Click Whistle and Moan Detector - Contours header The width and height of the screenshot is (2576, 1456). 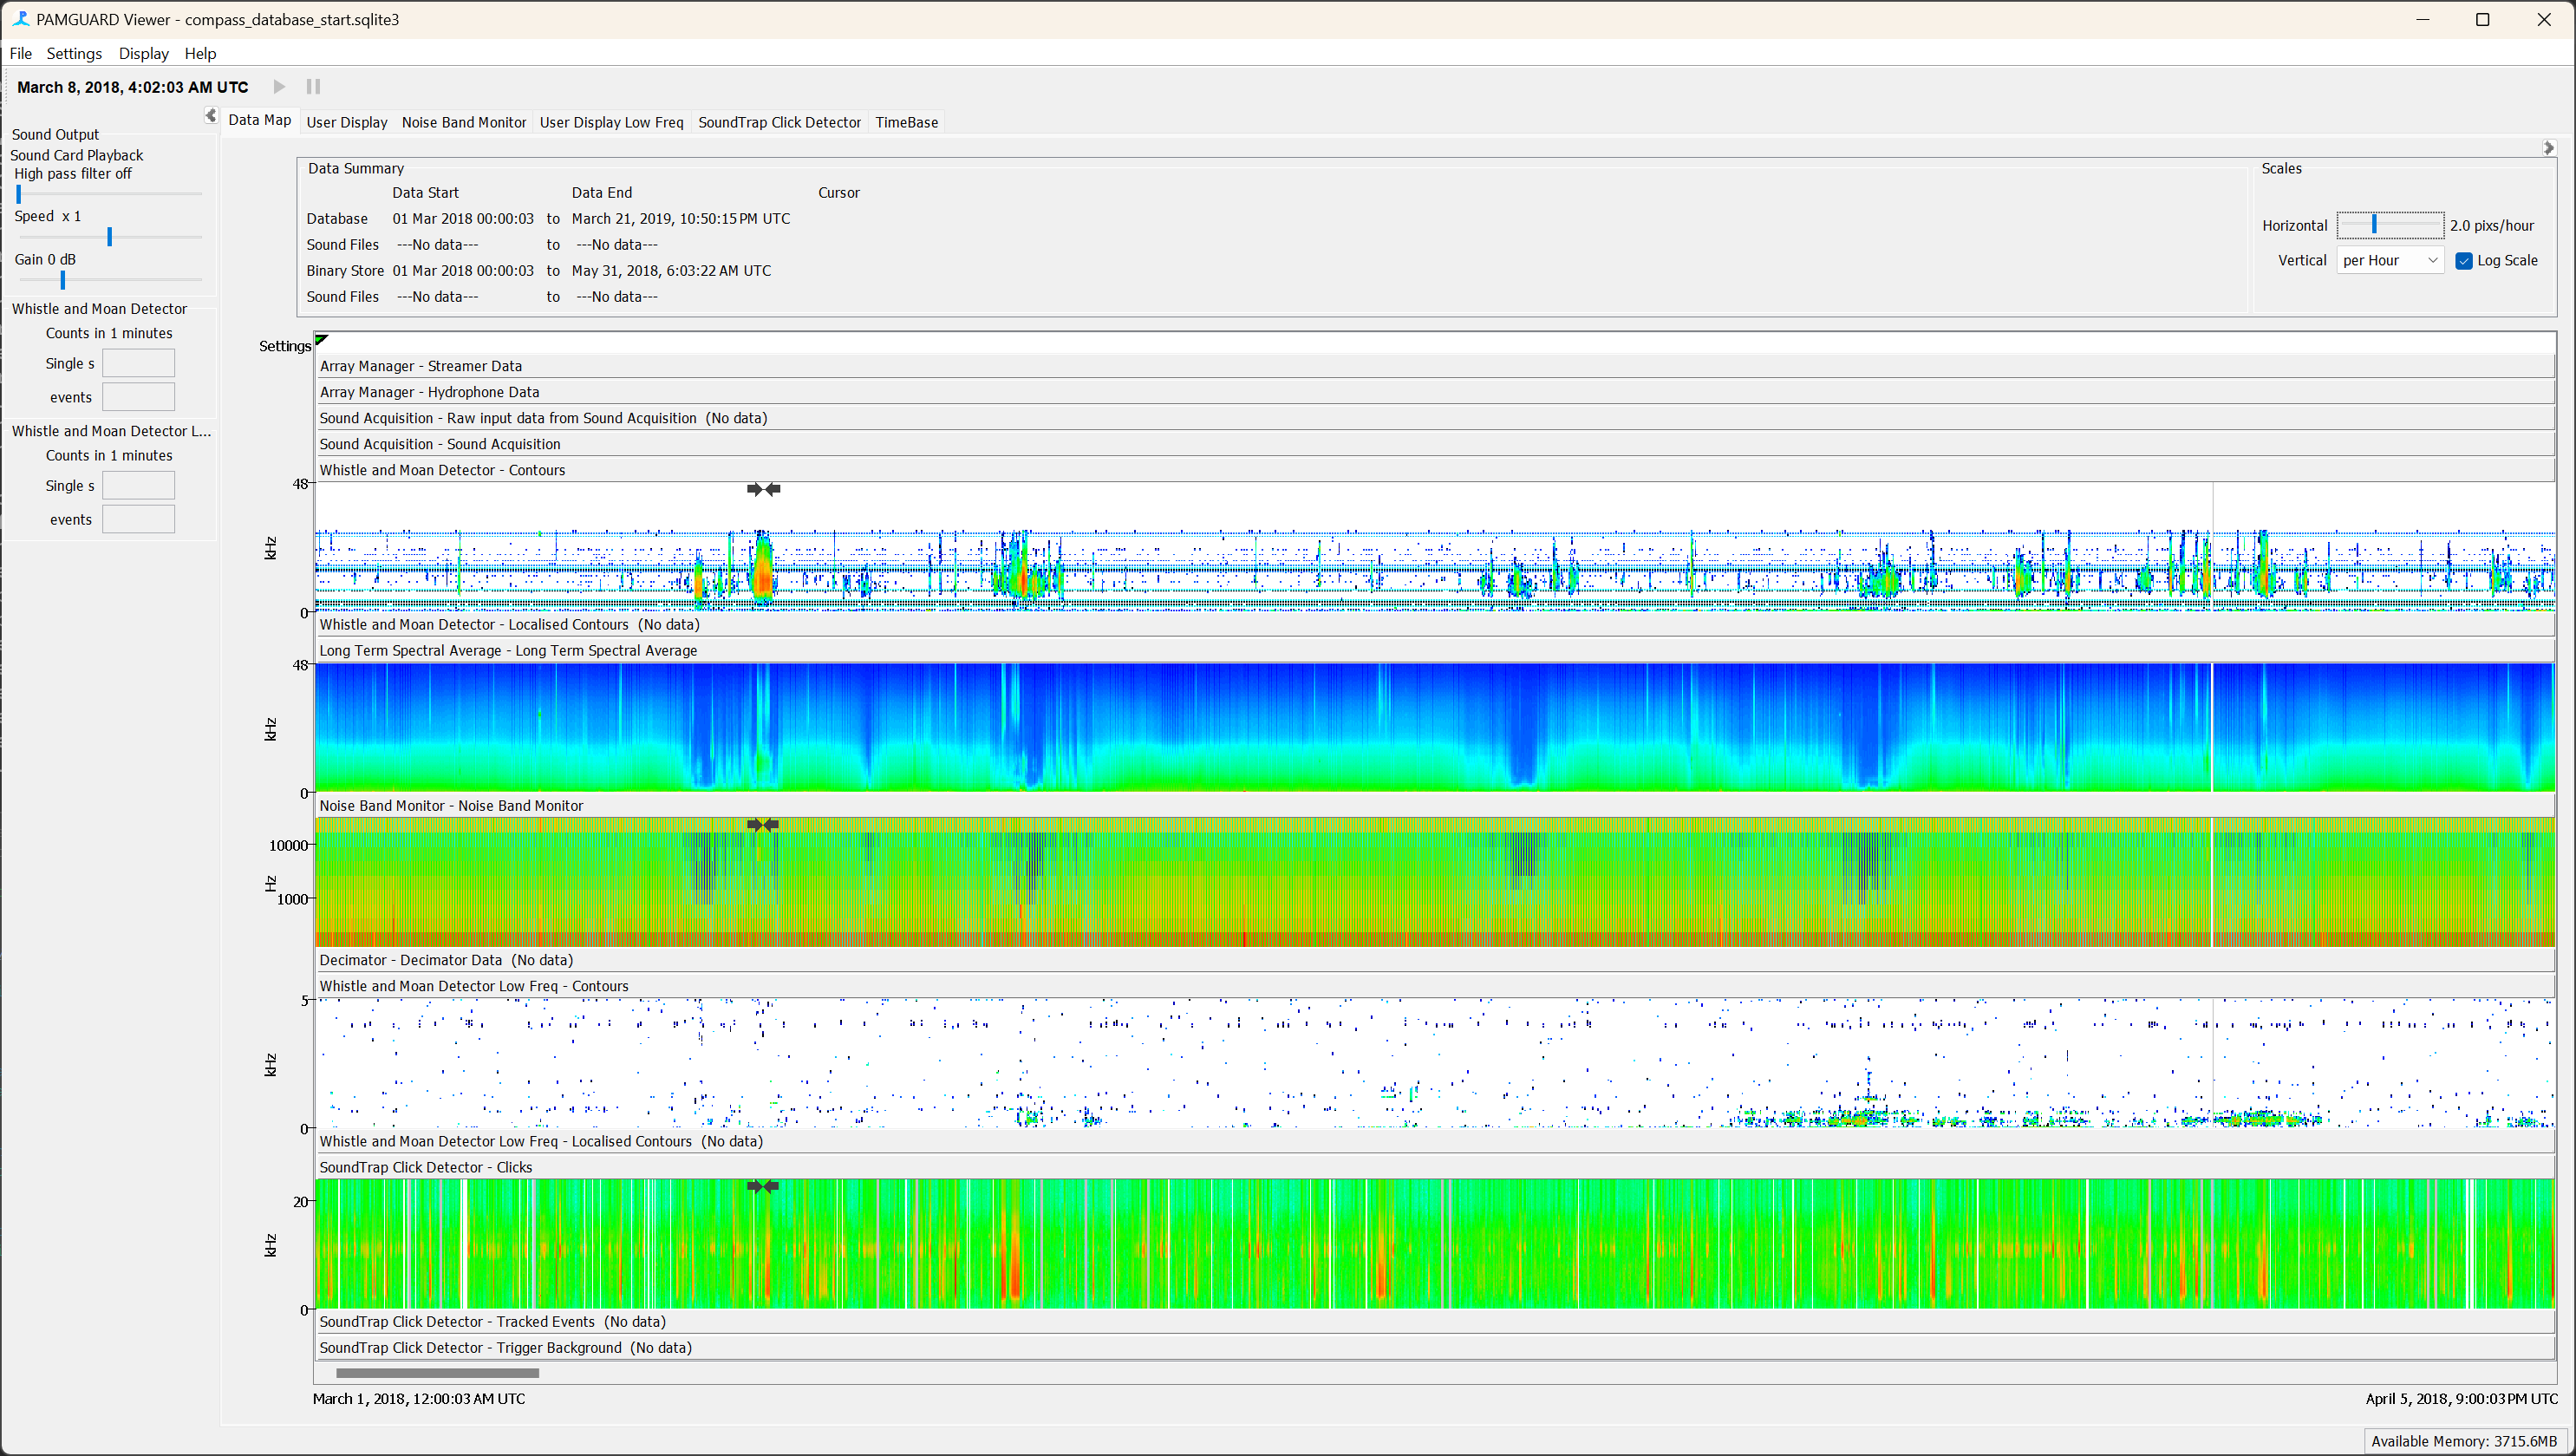point(1435,470)
